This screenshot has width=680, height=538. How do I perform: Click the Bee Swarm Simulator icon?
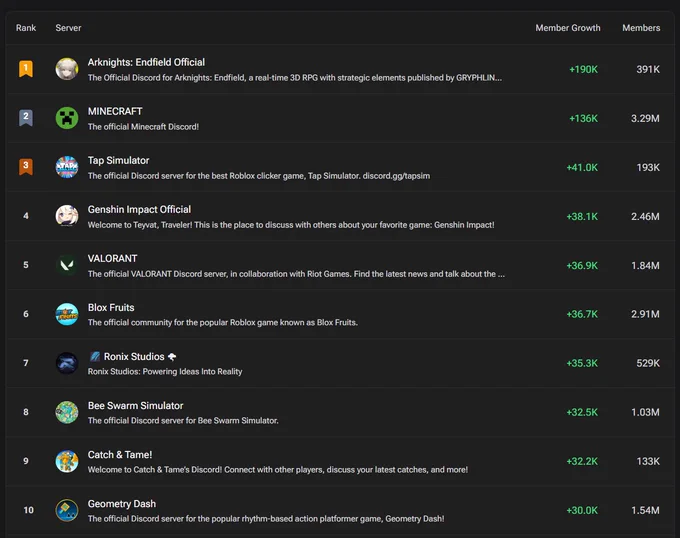point(67,412)
